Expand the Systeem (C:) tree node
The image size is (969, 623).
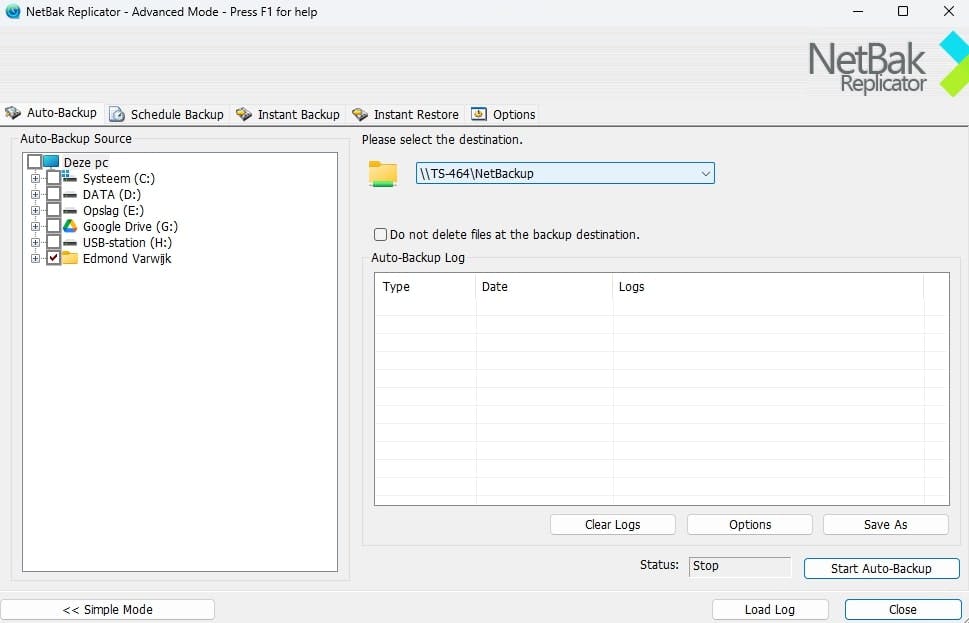tap(36, 179)
